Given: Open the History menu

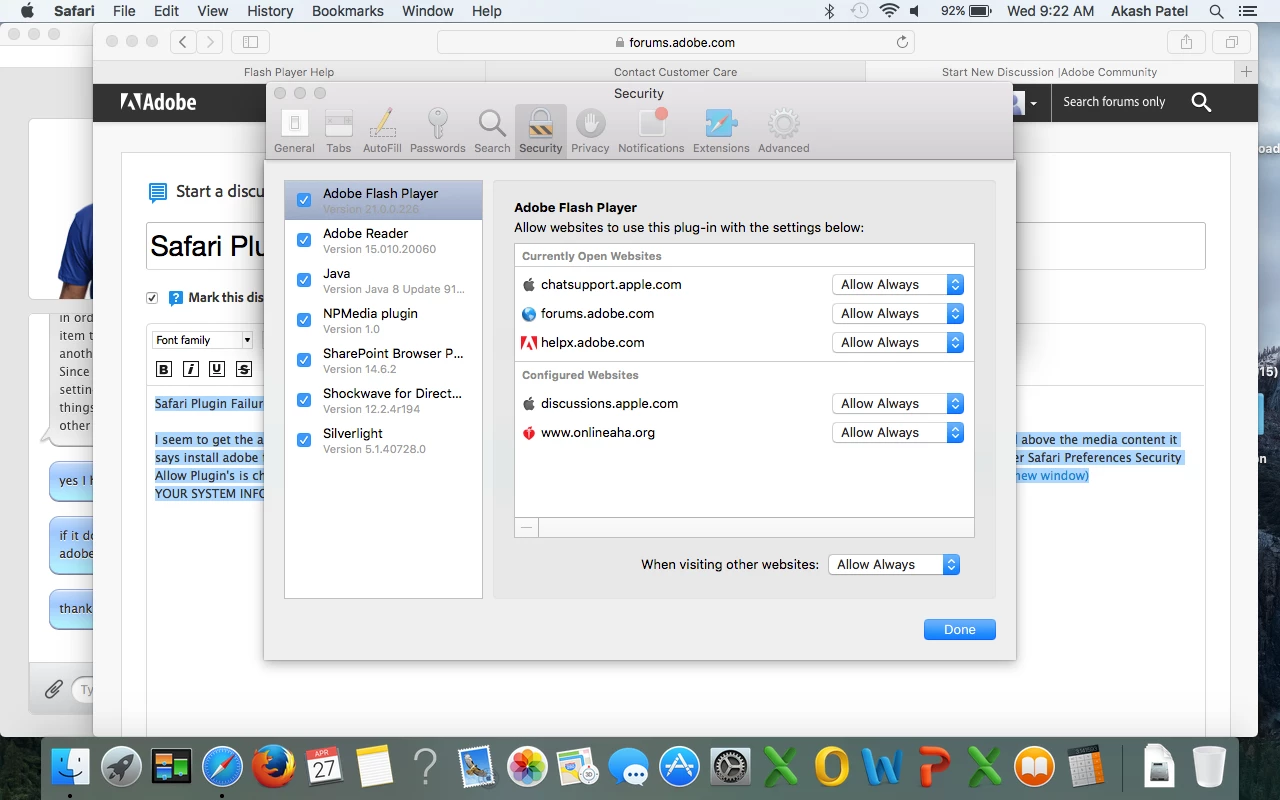Looking at the screenshot, I should (x=270, y=11).
